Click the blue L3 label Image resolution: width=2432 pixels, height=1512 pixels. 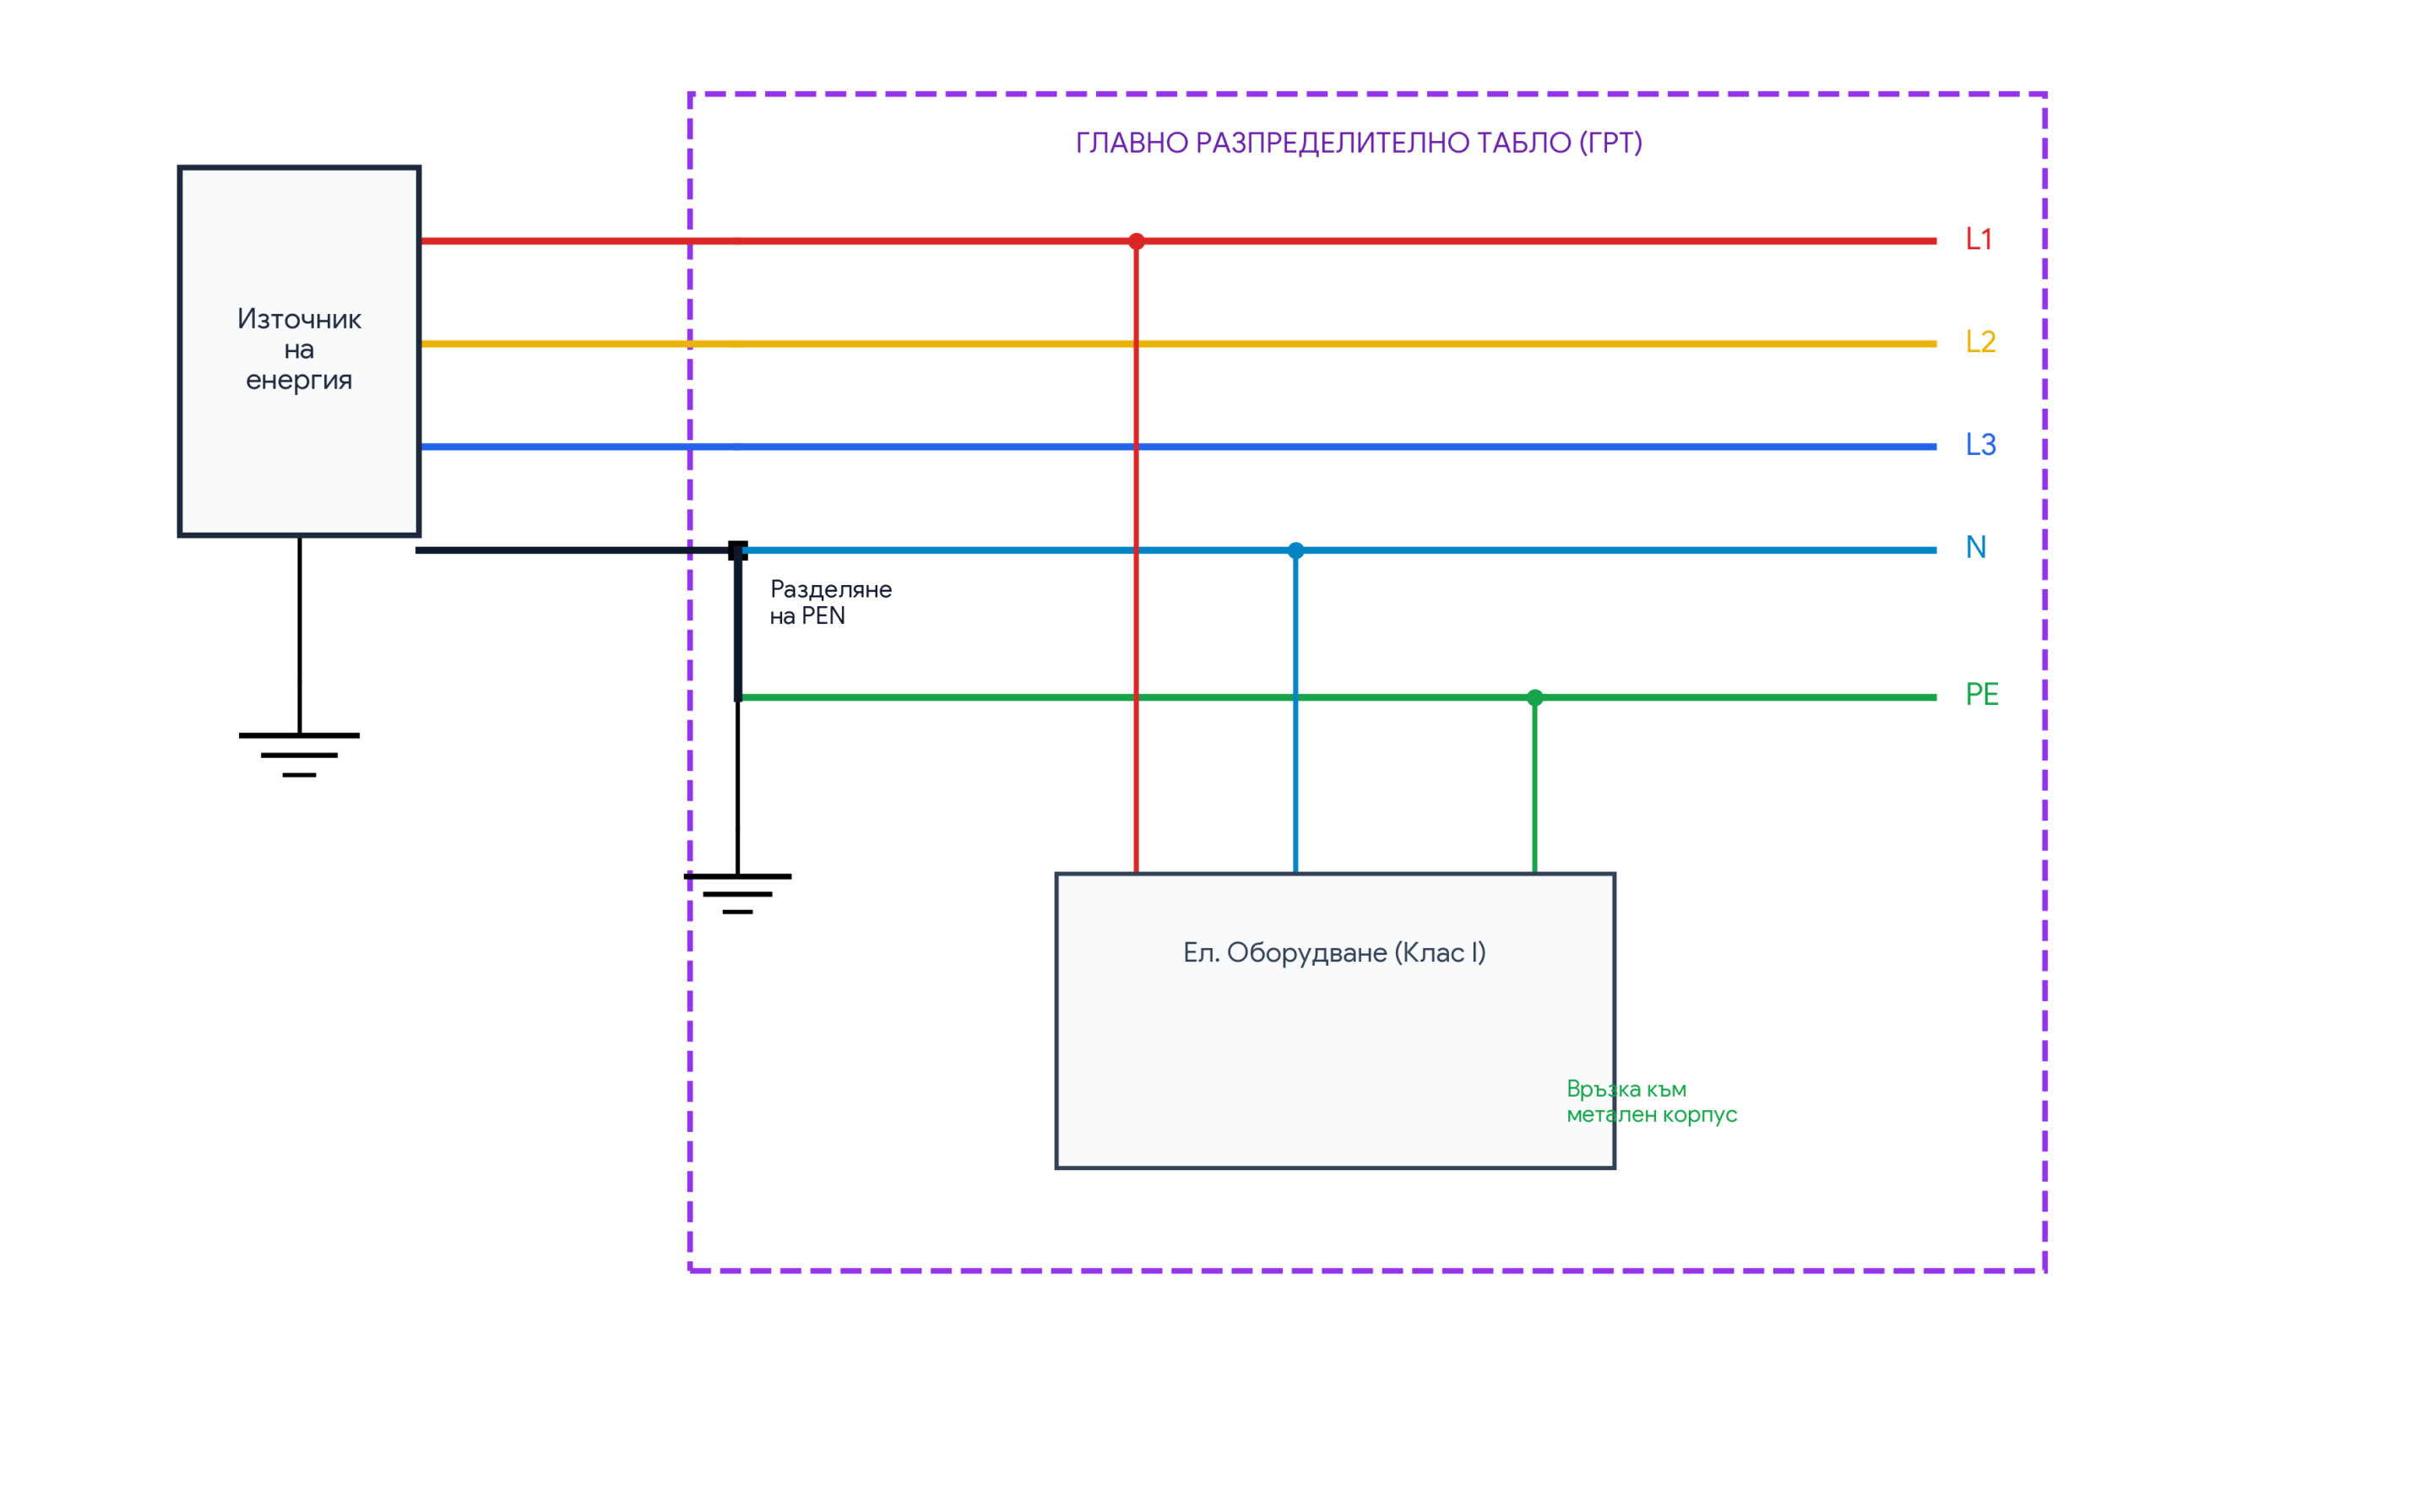point(1980,445)
